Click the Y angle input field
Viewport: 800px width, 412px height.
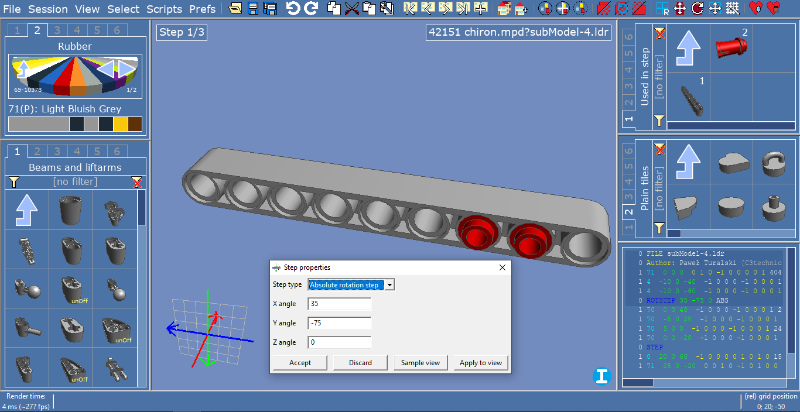pos(340,323)
